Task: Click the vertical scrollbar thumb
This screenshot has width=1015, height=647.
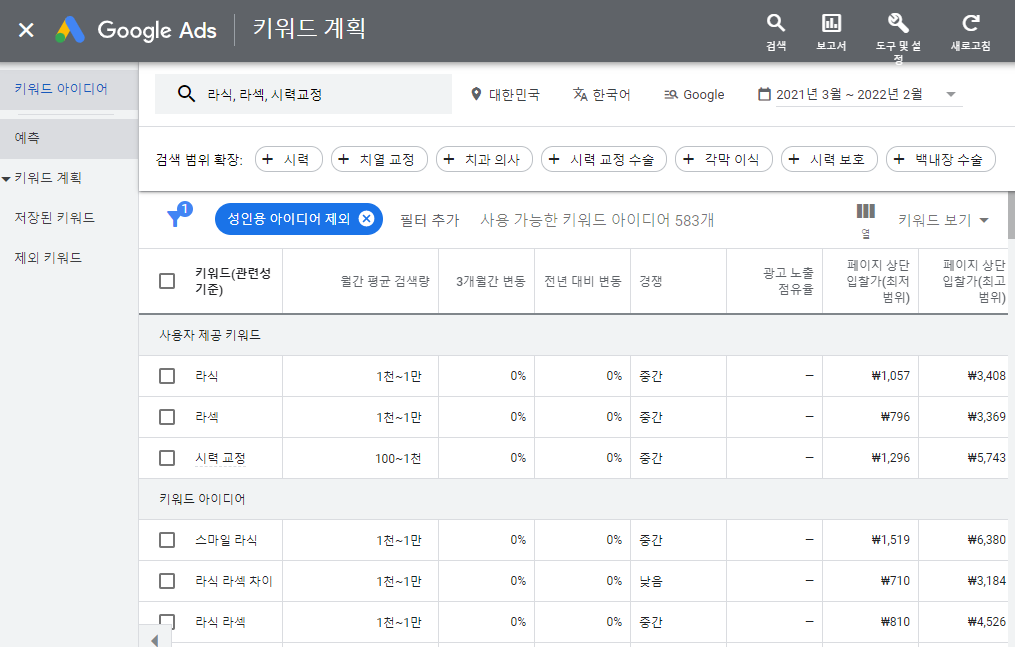Action: click(x=1011, y=215)
